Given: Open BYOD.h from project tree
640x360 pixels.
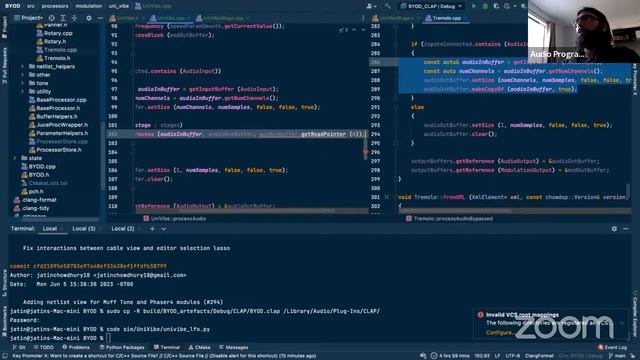Looking at the screenshot, I should (x=36, y=175).
